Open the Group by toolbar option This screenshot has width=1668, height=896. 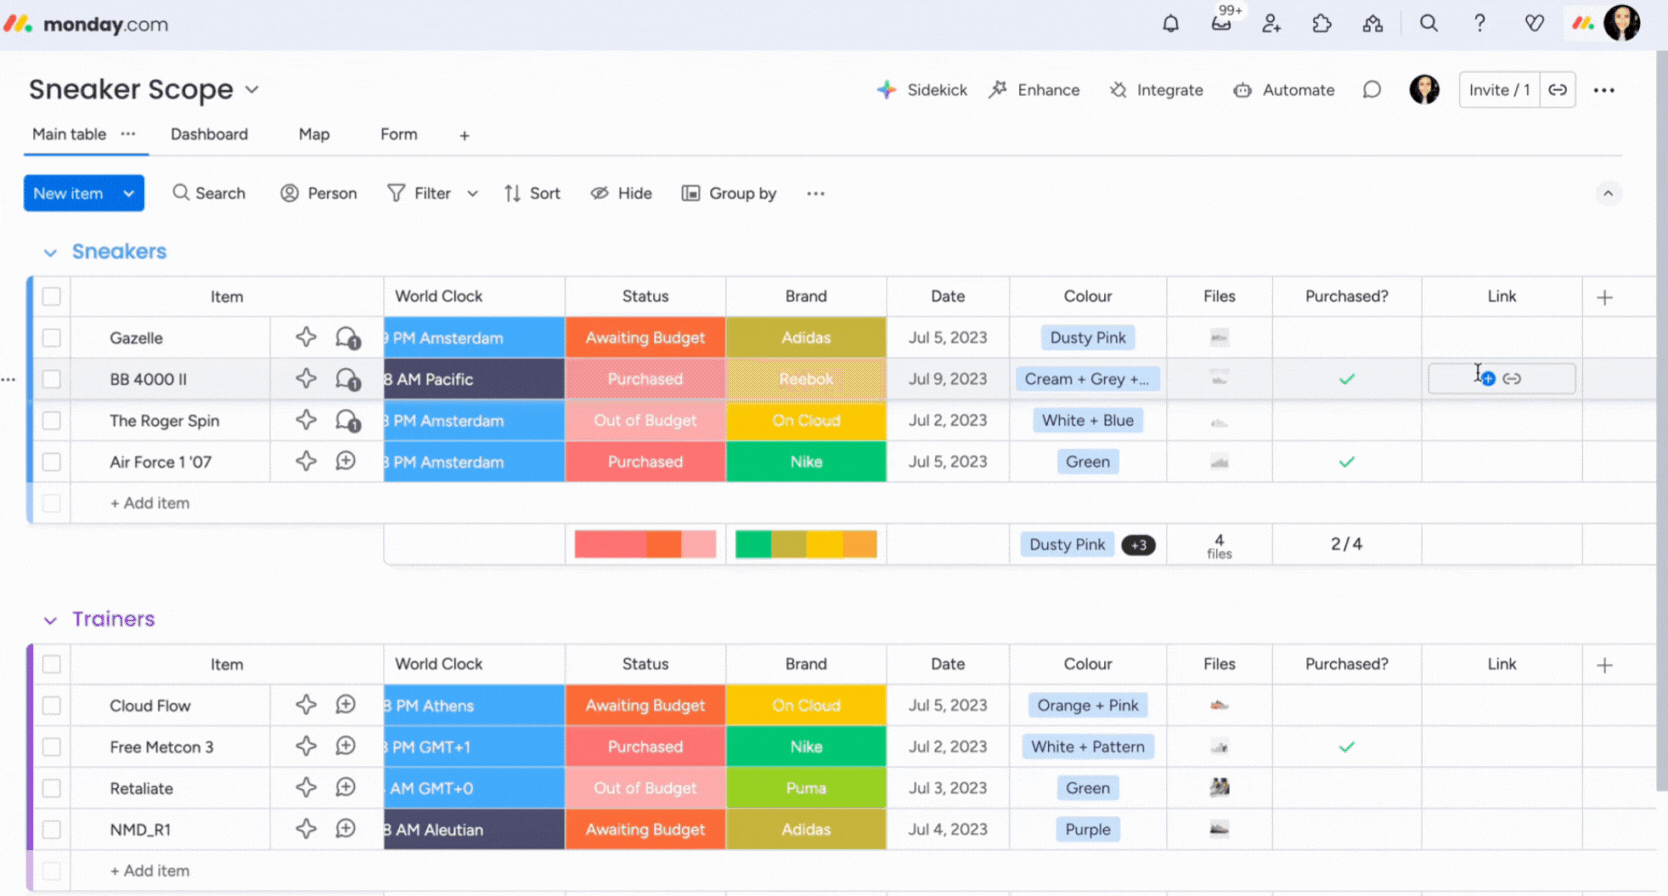(729, 193)
